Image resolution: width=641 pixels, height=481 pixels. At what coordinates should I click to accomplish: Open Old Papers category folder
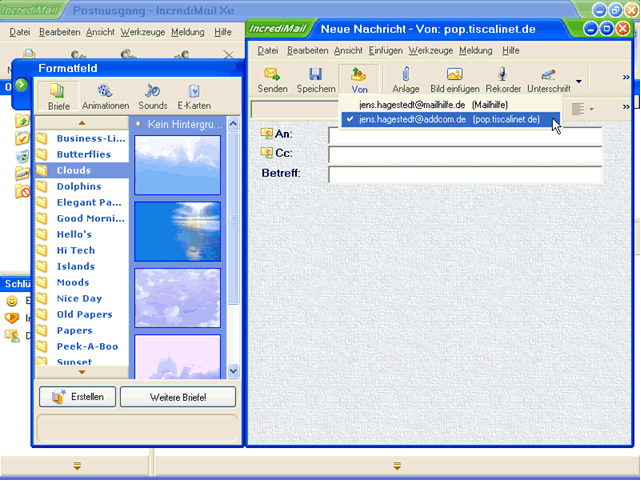(82, 314)
